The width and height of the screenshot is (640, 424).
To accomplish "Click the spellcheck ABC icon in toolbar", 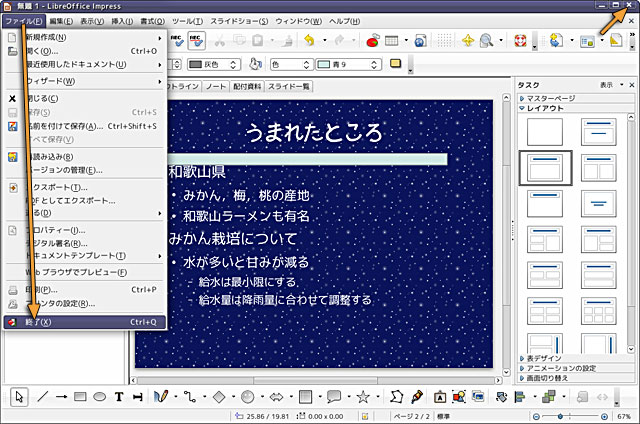I will [176, 41].
